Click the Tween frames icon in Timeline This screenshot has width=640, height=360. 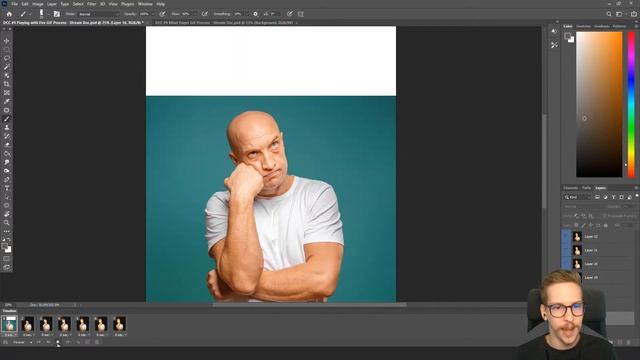coord(78,342)
